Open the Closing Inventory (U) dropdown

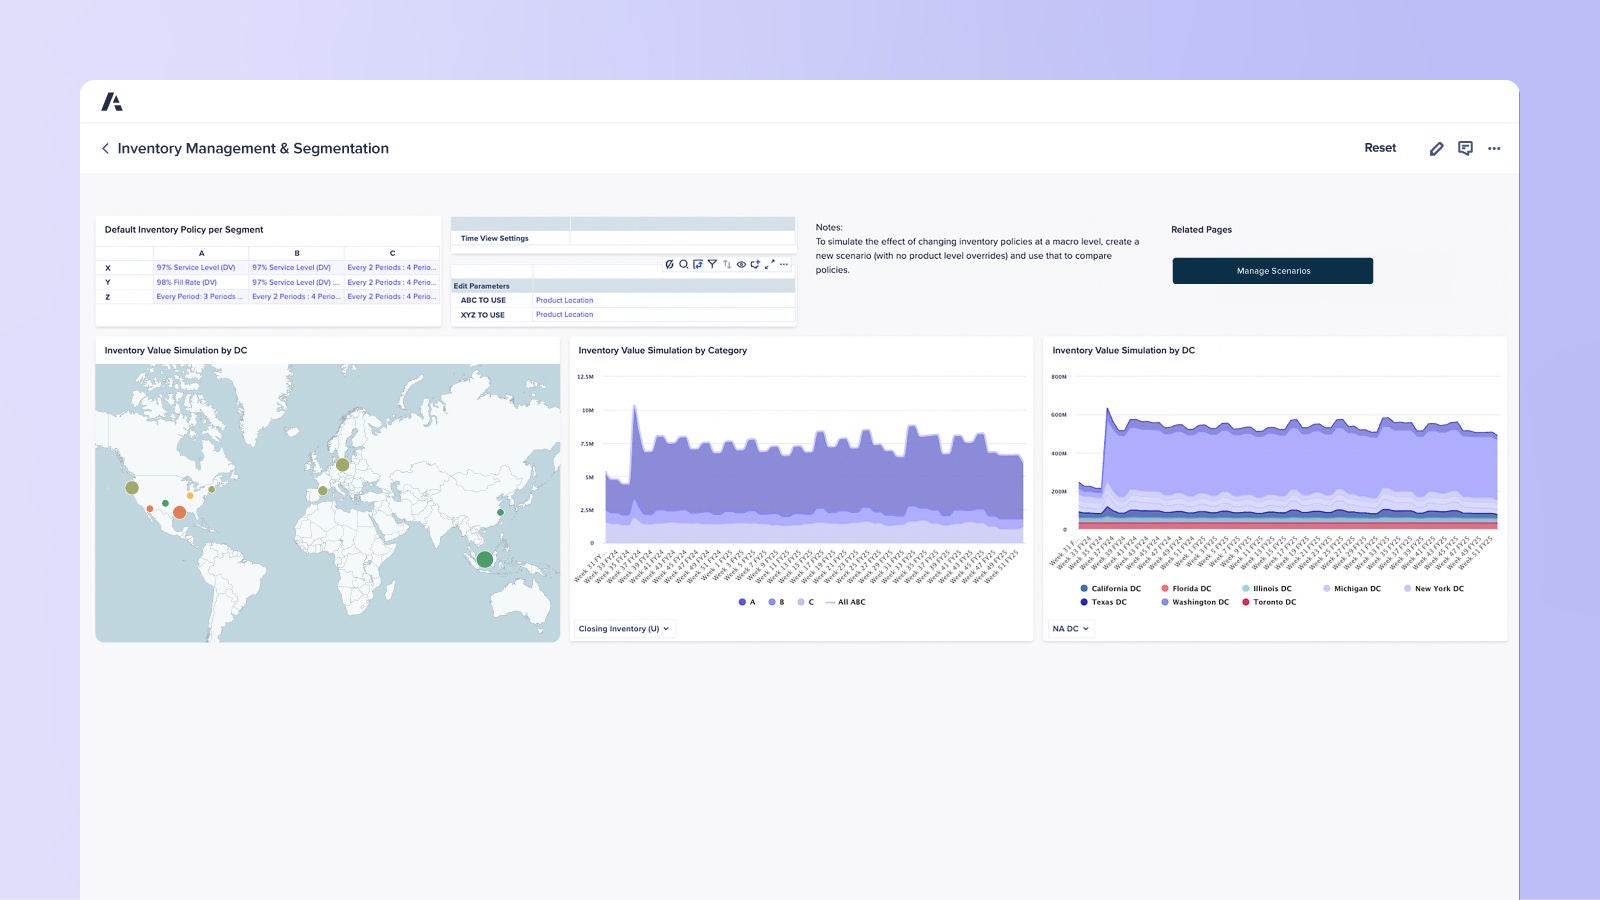coord(624,629)
